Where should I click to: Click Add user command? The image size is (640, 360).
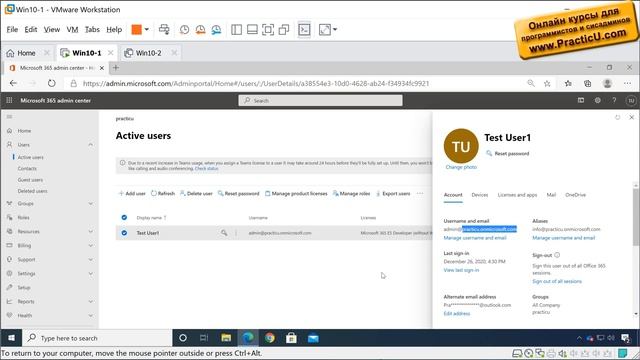pos(132,193)
